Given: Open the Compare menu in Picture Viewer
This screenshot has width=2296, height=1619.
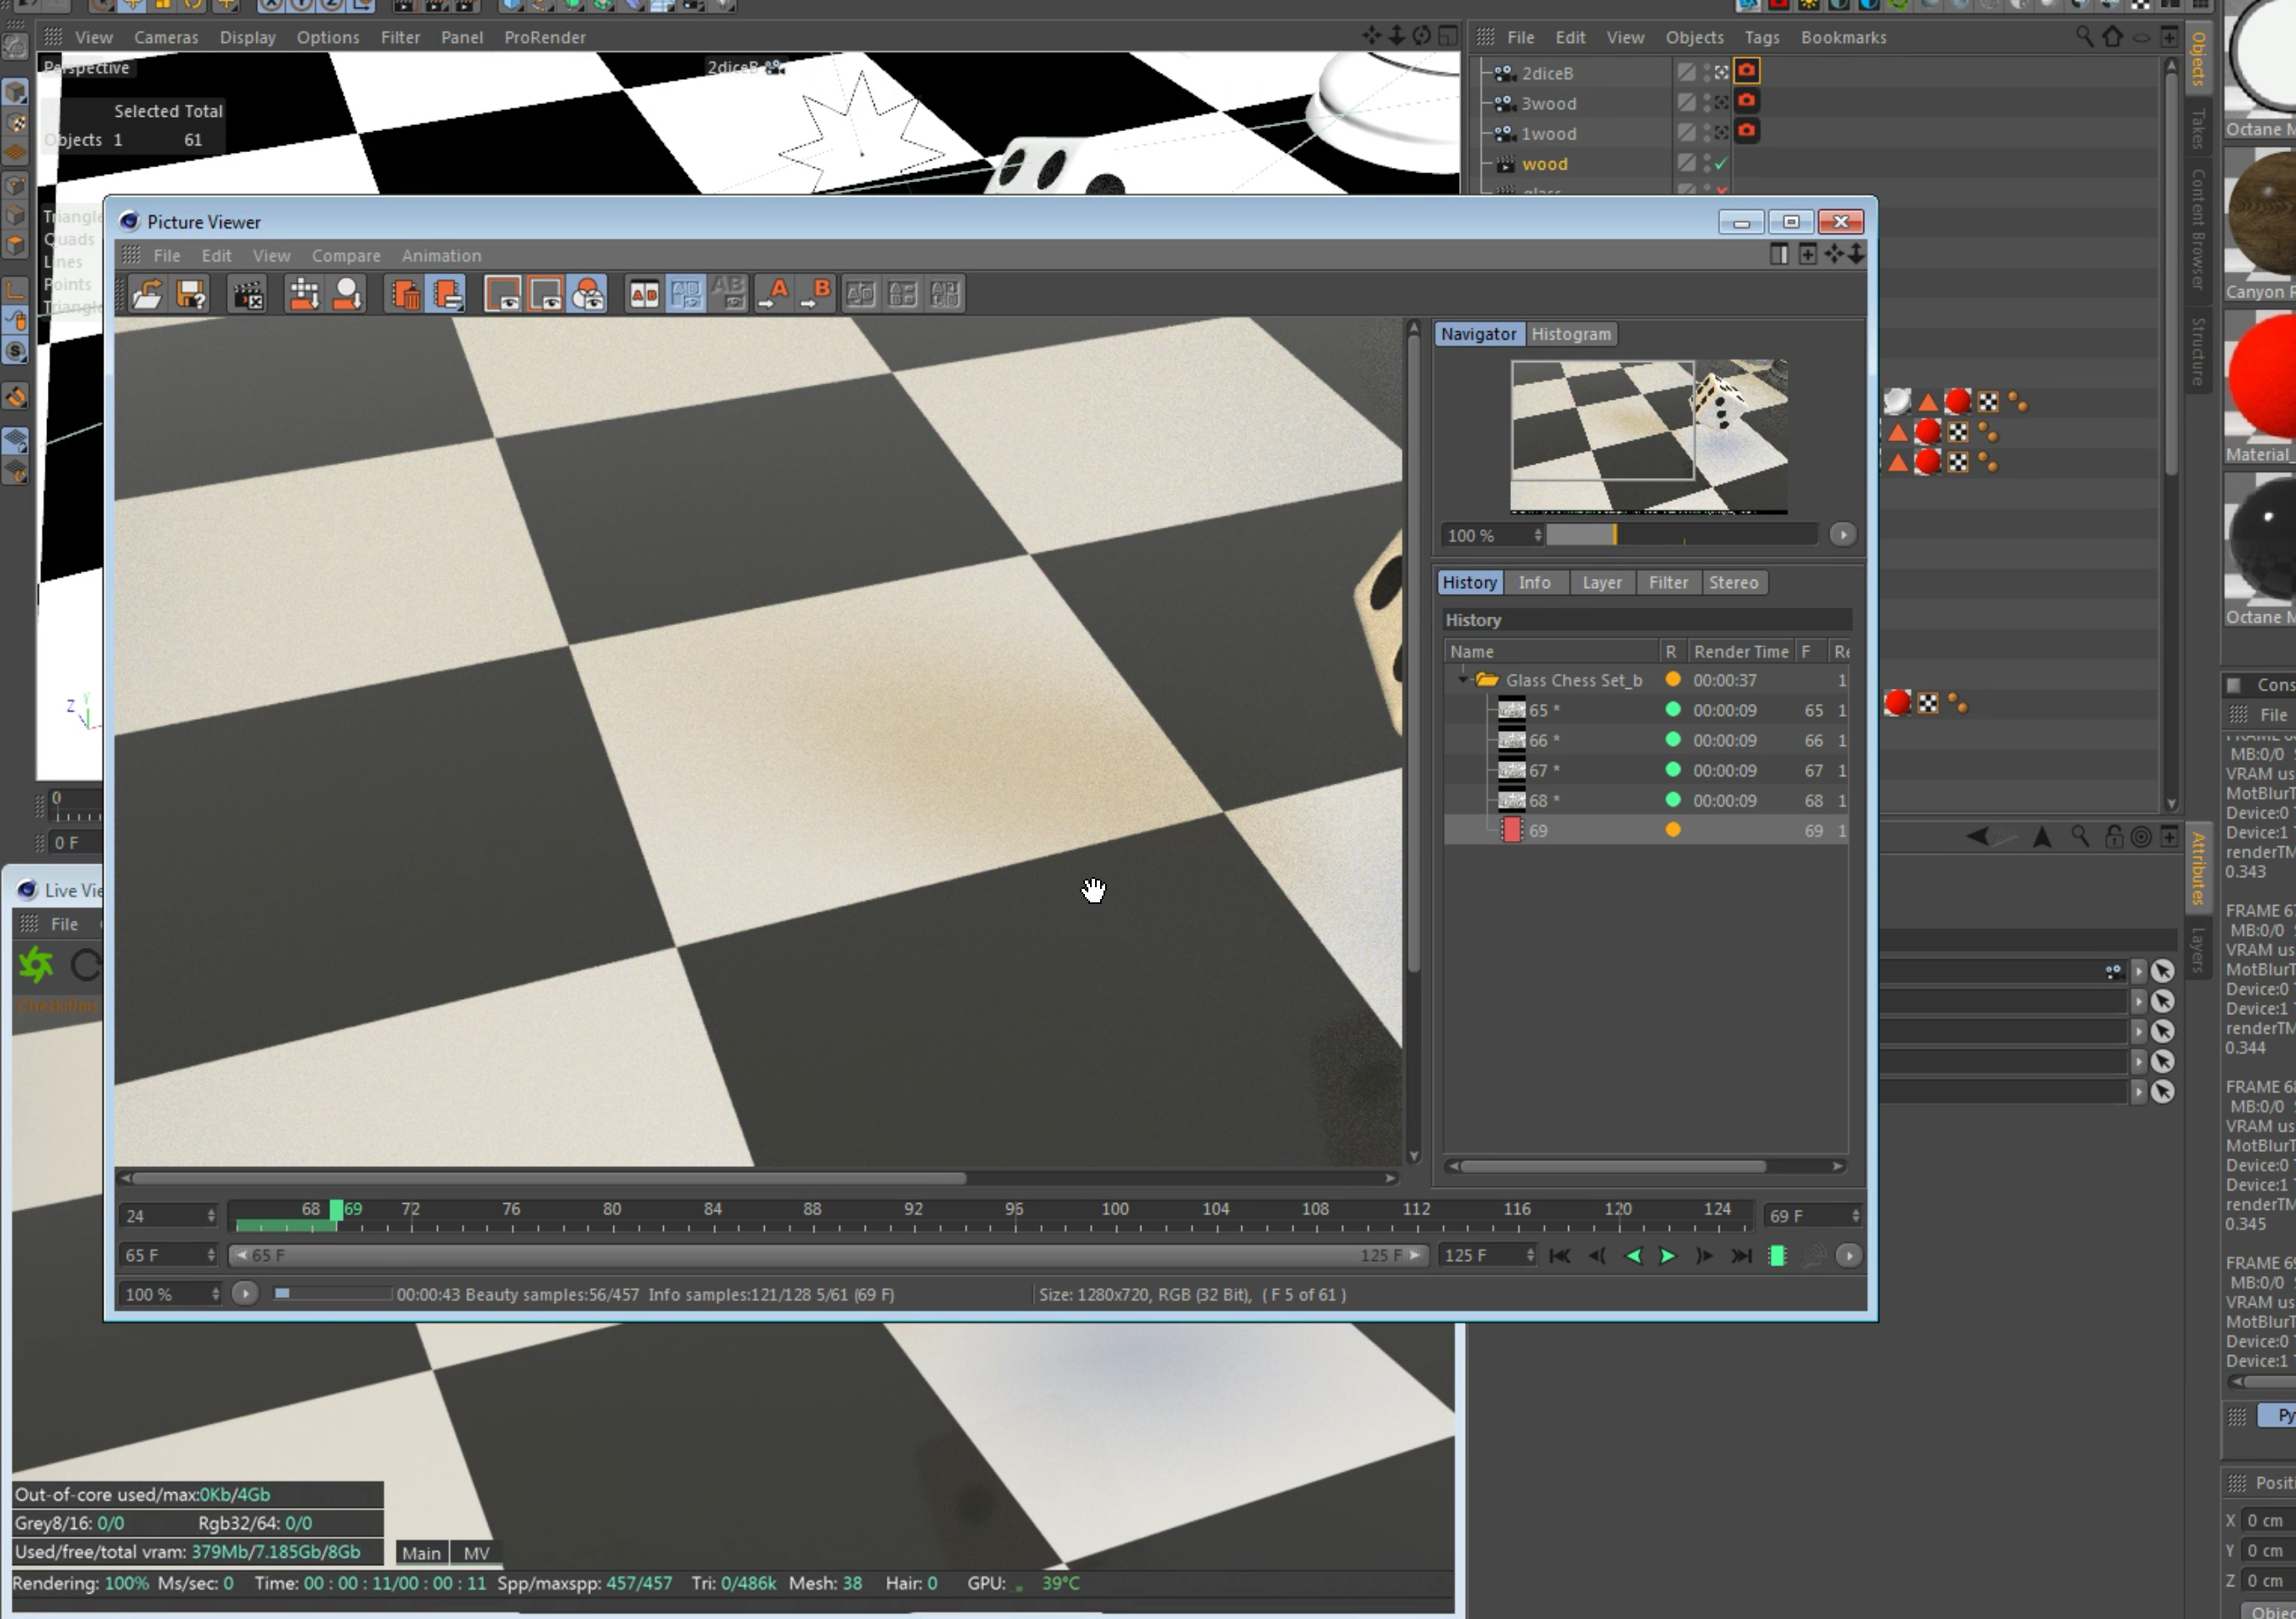Looking at the screenshot, I should click(345, 256).
